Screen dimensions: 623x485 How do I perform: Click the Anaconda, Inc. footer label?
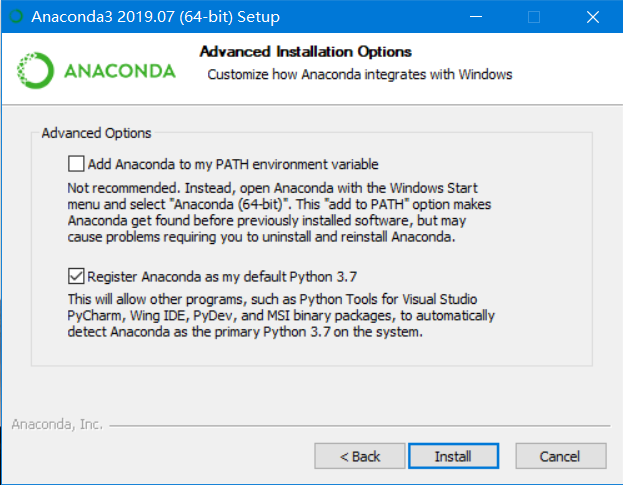coord(57,424)
